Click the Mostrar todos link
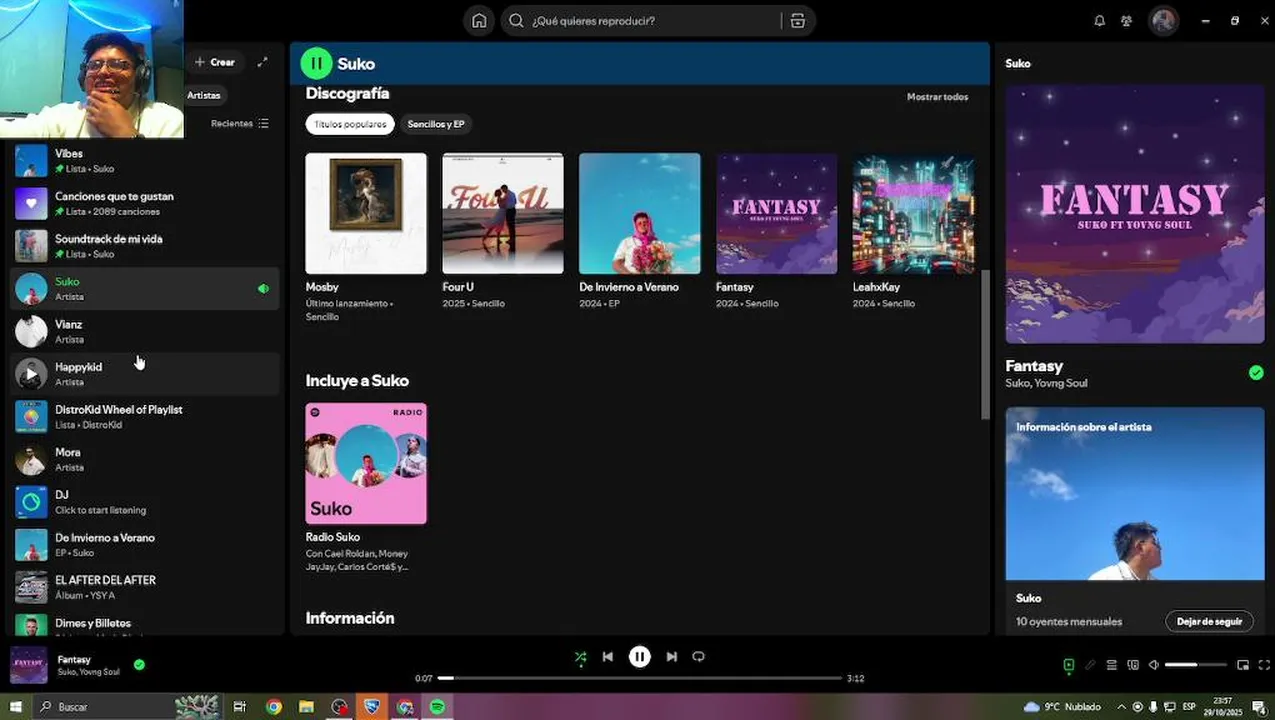Screen dimensions: 1275x720 pyautogui.click(x=937, y=97)
